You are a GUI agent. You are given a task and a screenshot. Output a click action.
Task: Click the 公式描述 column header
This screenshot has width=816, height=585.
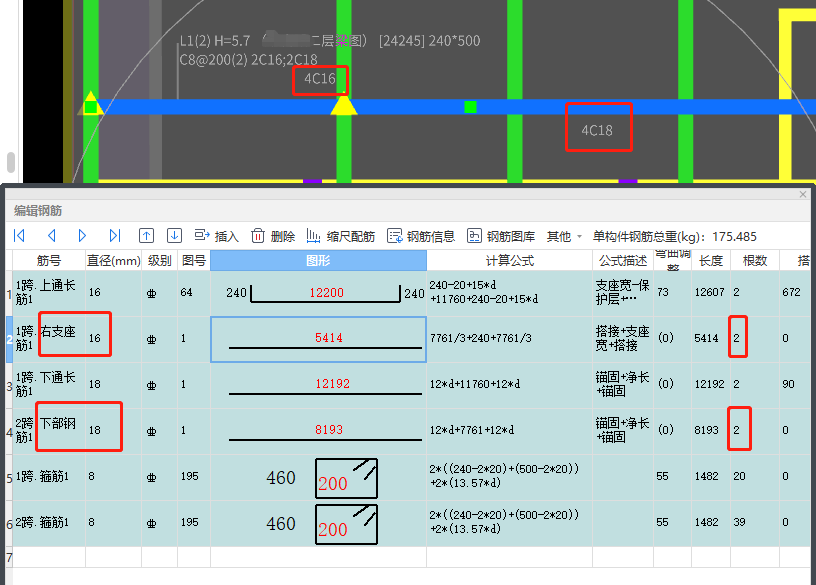coord(623,260)
